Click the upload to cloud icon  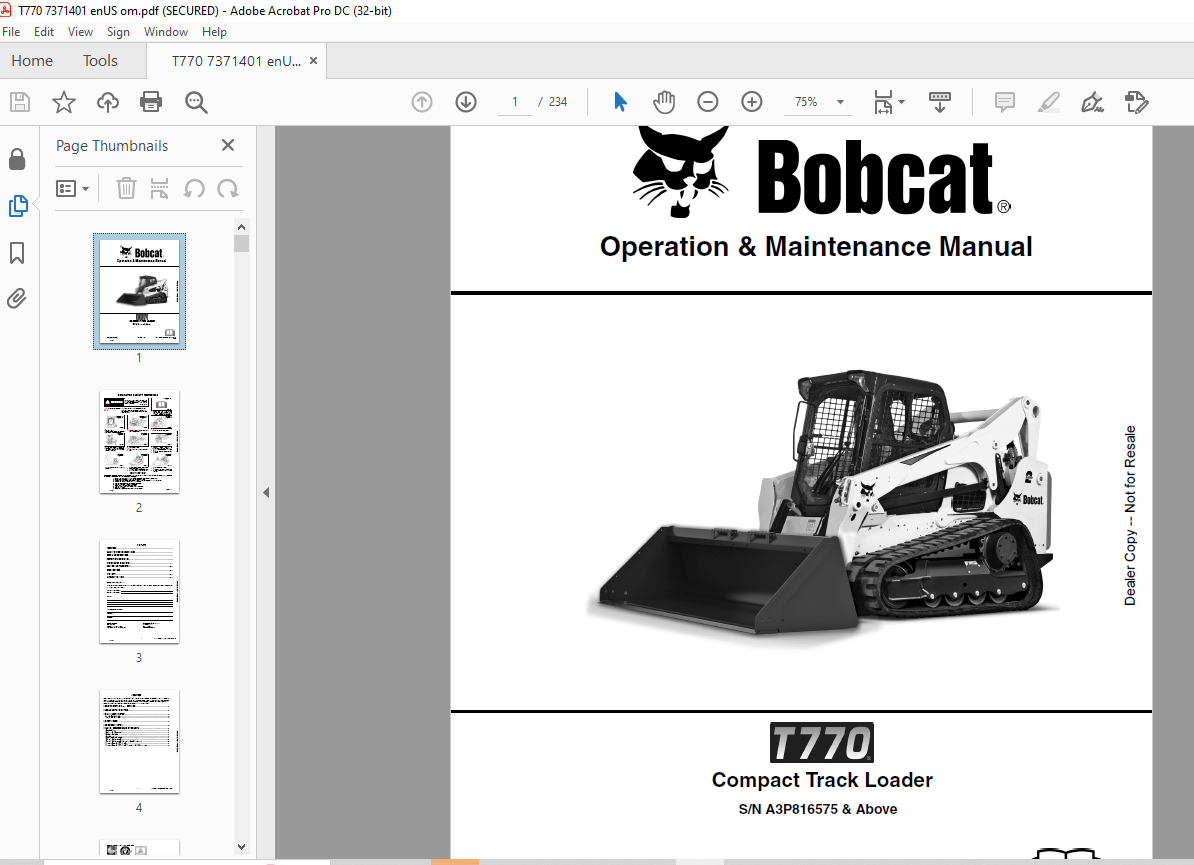[x=107, y=102]
